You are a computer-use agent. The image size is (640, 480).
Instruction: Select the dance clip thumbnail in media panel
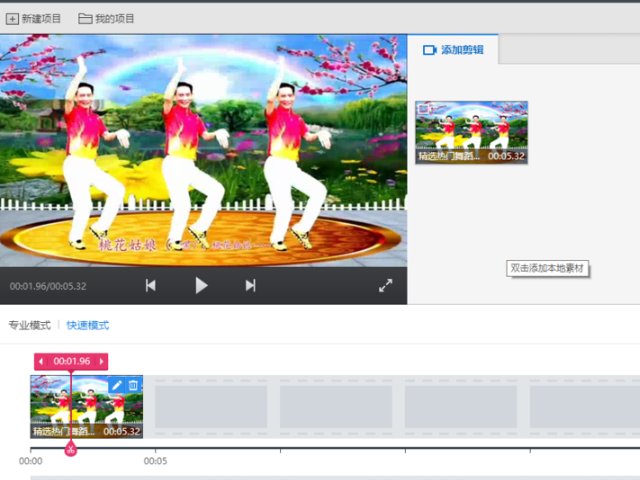(471, 131)
